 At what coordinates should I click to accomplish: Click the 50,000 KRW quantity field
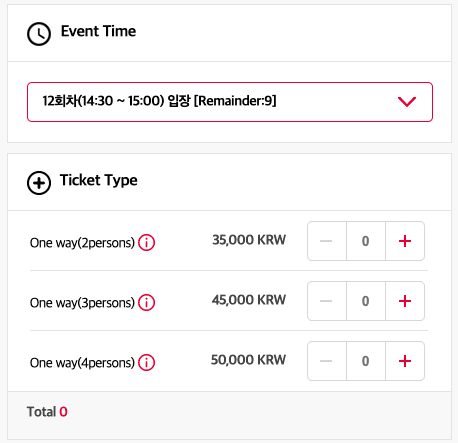click(x=366, y=361)
